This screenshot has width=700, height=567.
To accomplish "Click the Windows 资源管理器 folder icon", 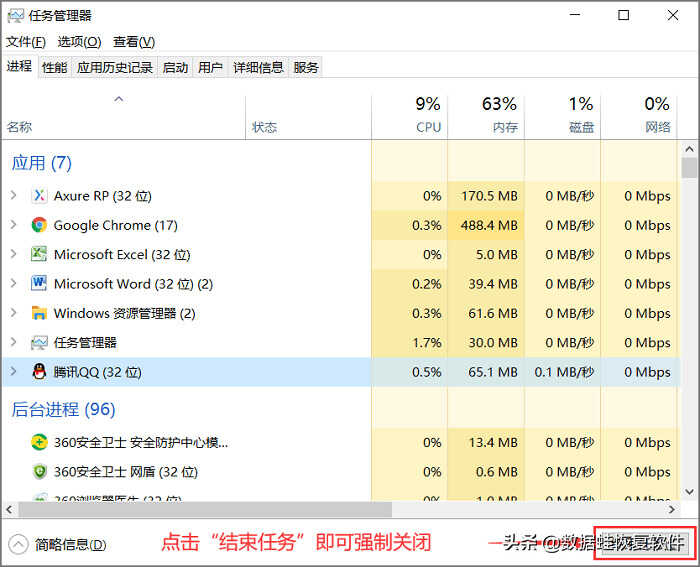I will tap(39, 313).
